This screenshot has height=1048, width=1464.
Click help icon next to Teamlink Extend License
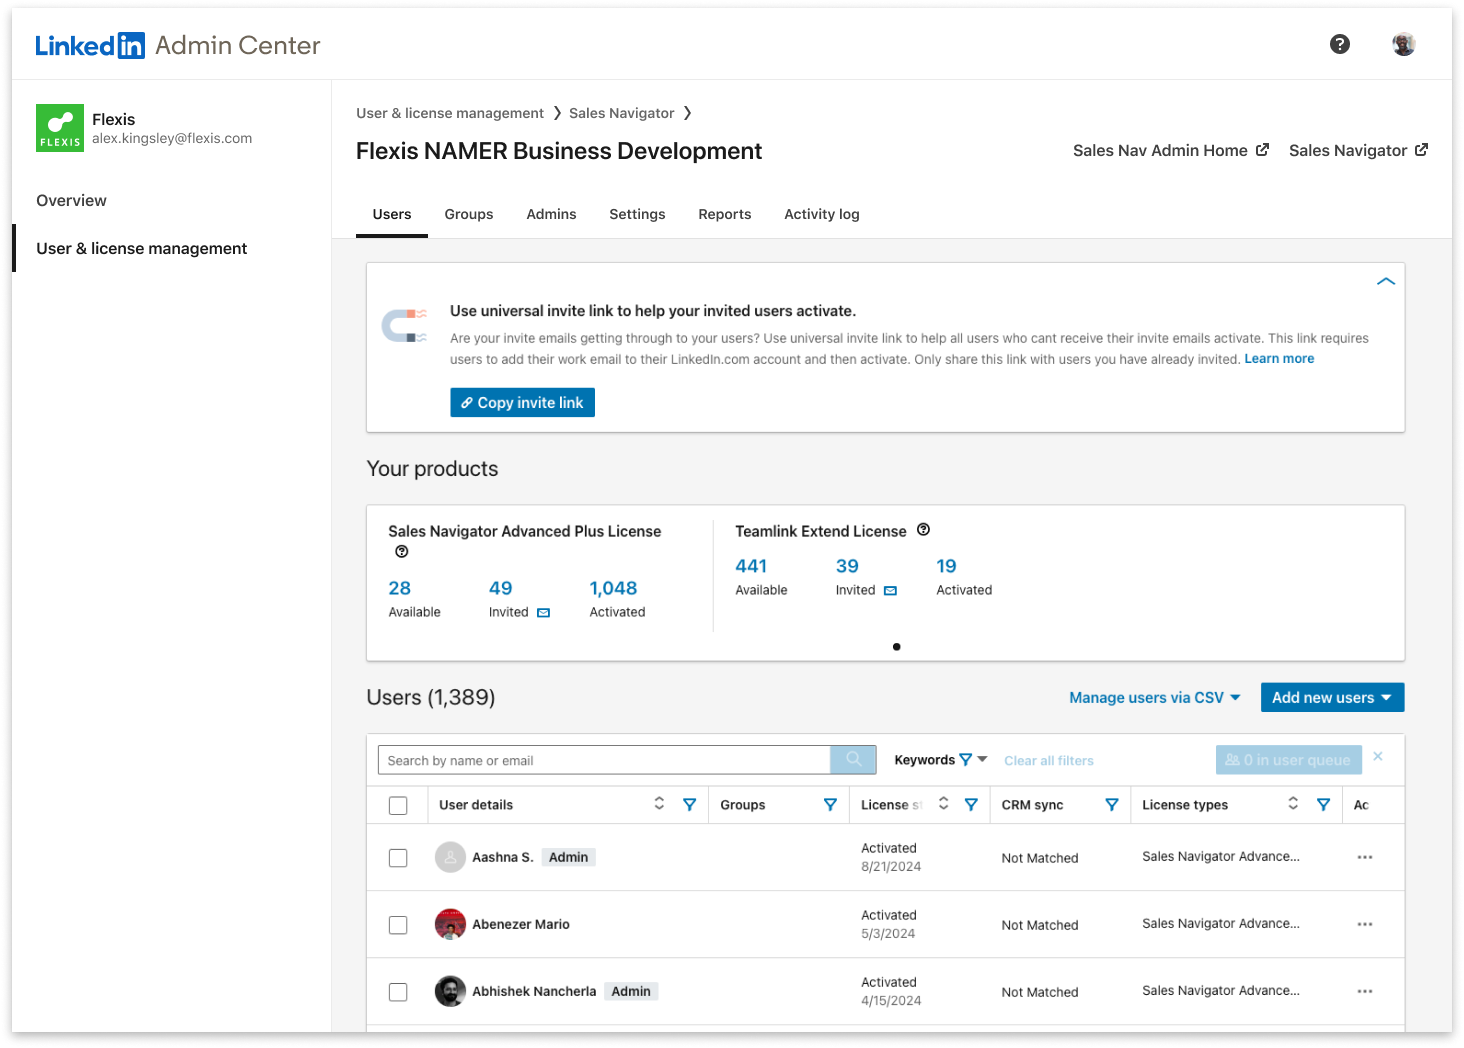(x=924, y=530)
